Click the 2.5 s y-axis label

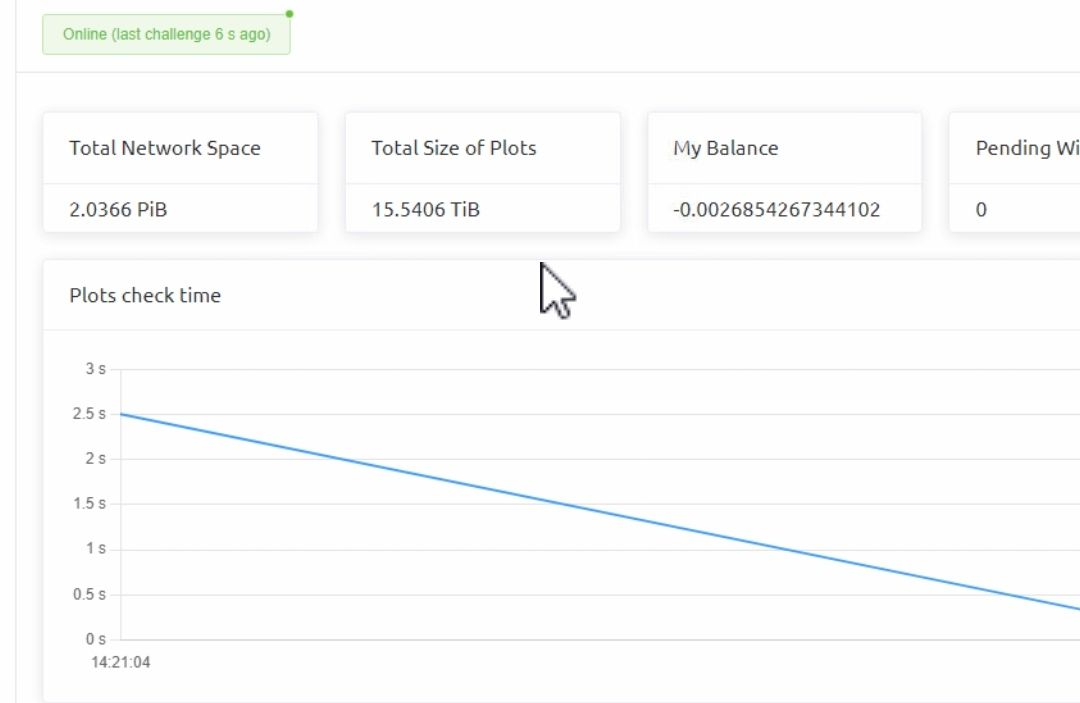point(89,414)
